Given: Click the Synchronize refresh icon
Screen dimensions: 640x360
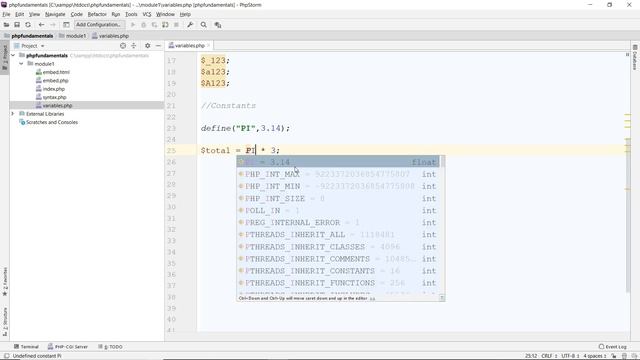Looking at the screenshot, I should tap(28, 25).
